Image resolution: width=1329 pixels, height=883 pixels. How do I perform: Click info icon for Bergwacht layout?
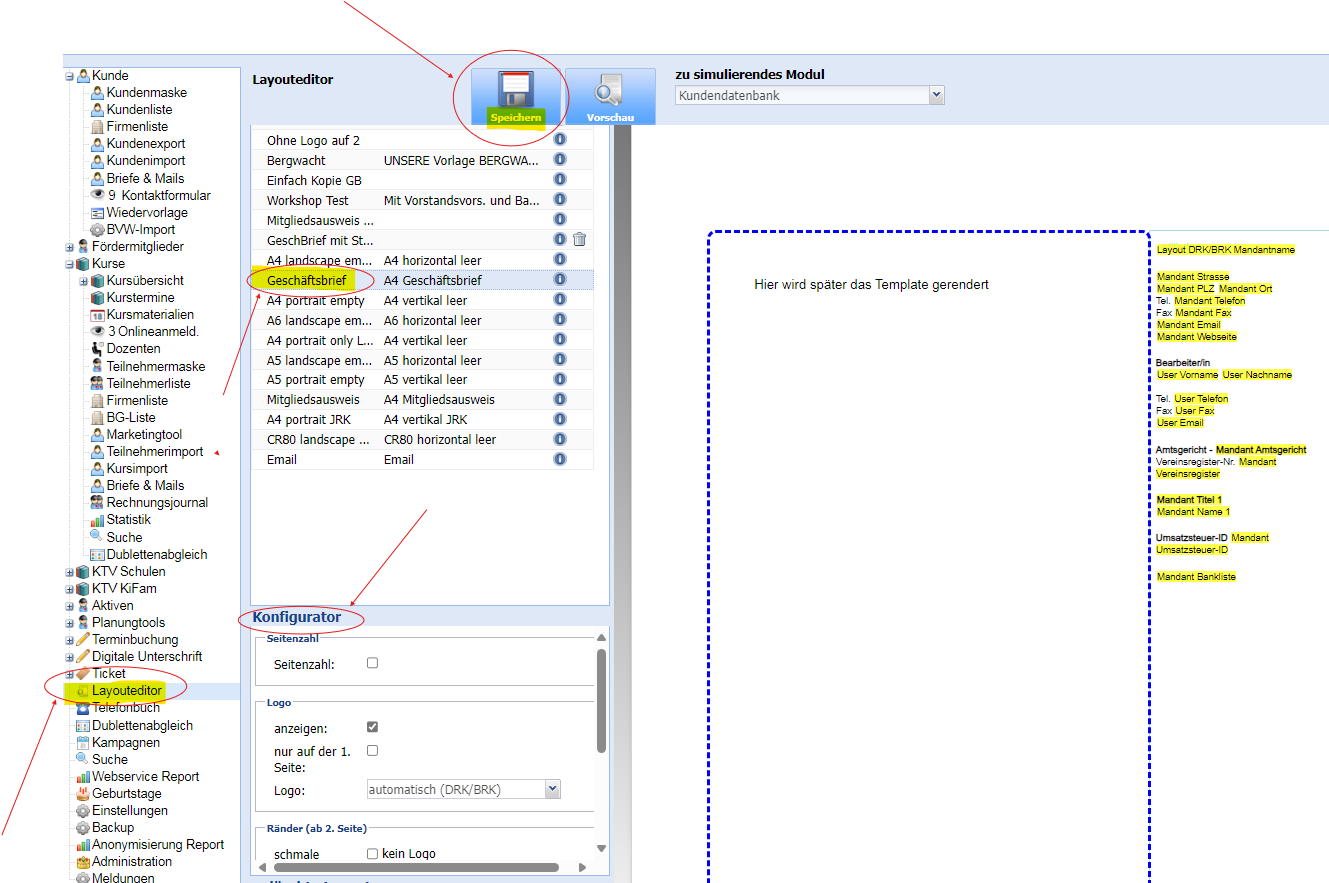point(560,160)
